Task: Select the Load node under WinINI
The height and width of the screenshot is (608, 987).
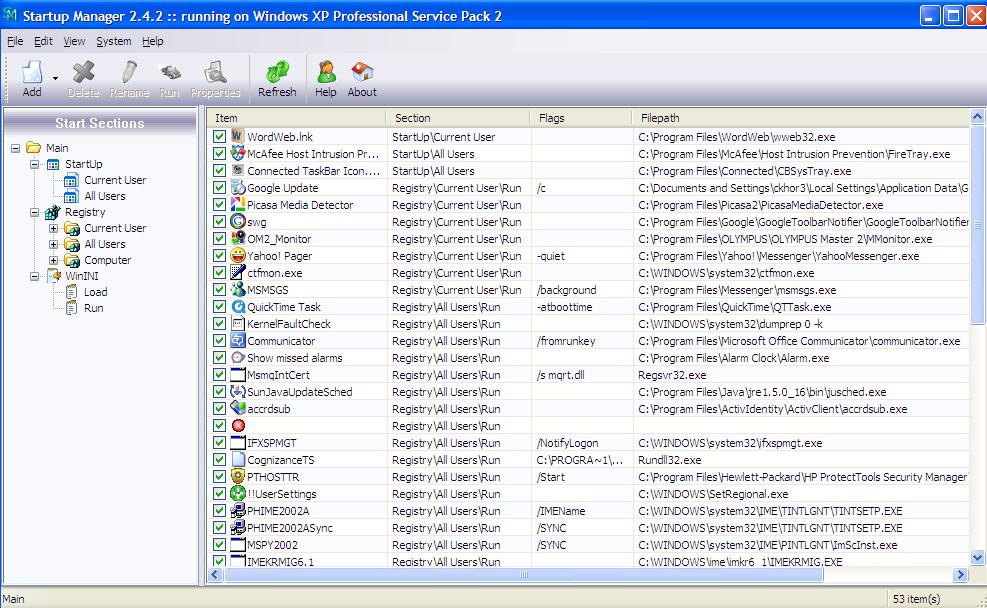Action: click(97, 291)
